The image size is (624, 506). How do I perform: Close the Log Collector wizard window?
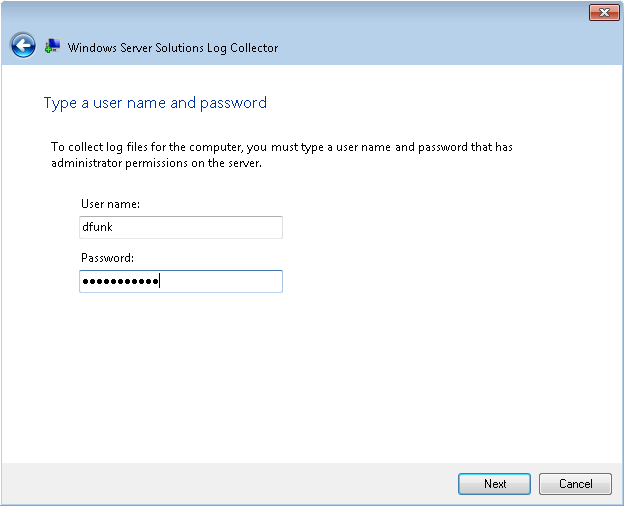pyautogui.click(x=602, y=12)
